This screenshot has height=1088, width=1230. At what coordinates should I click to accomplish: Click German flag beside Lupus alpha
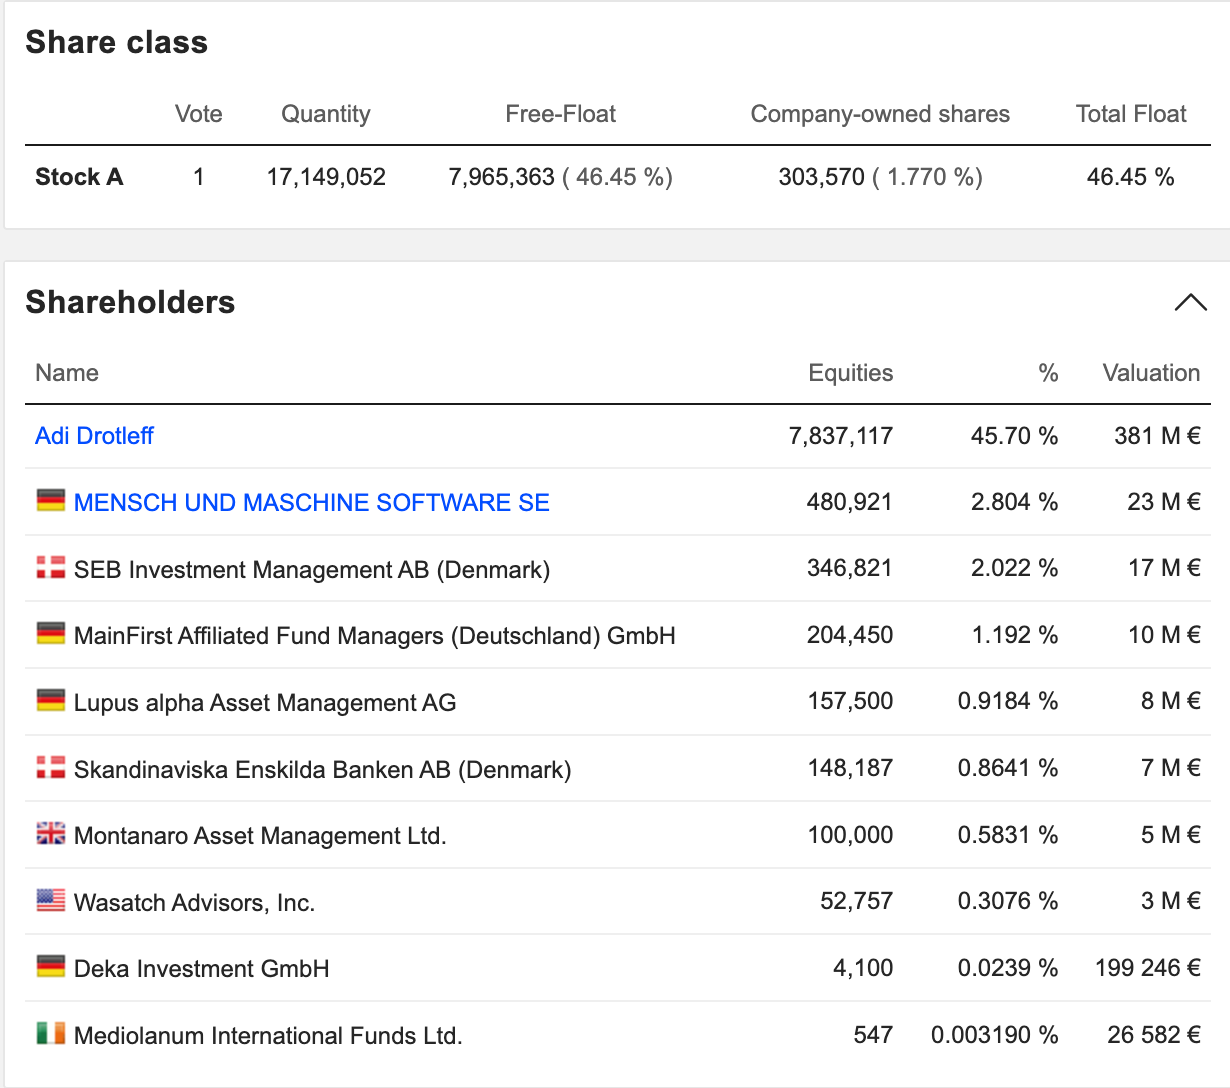pos(51,700)
